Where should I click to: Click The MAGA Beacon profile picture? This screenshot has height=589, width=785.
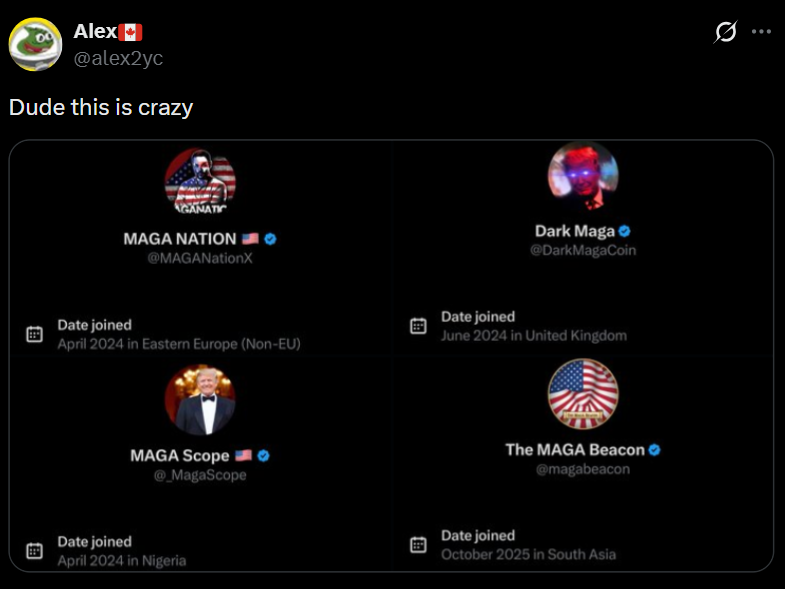[x=583, y=394]
